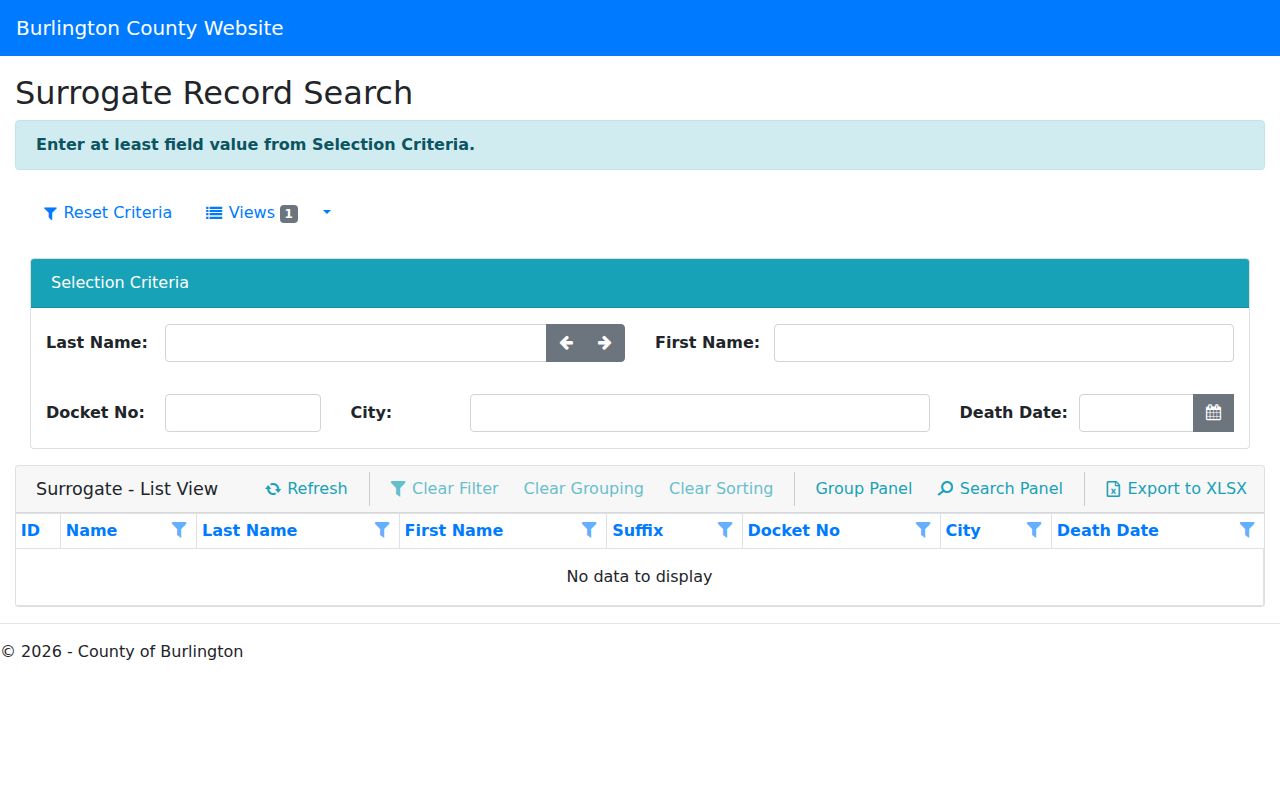Sort by the City column header

point(963,530)
